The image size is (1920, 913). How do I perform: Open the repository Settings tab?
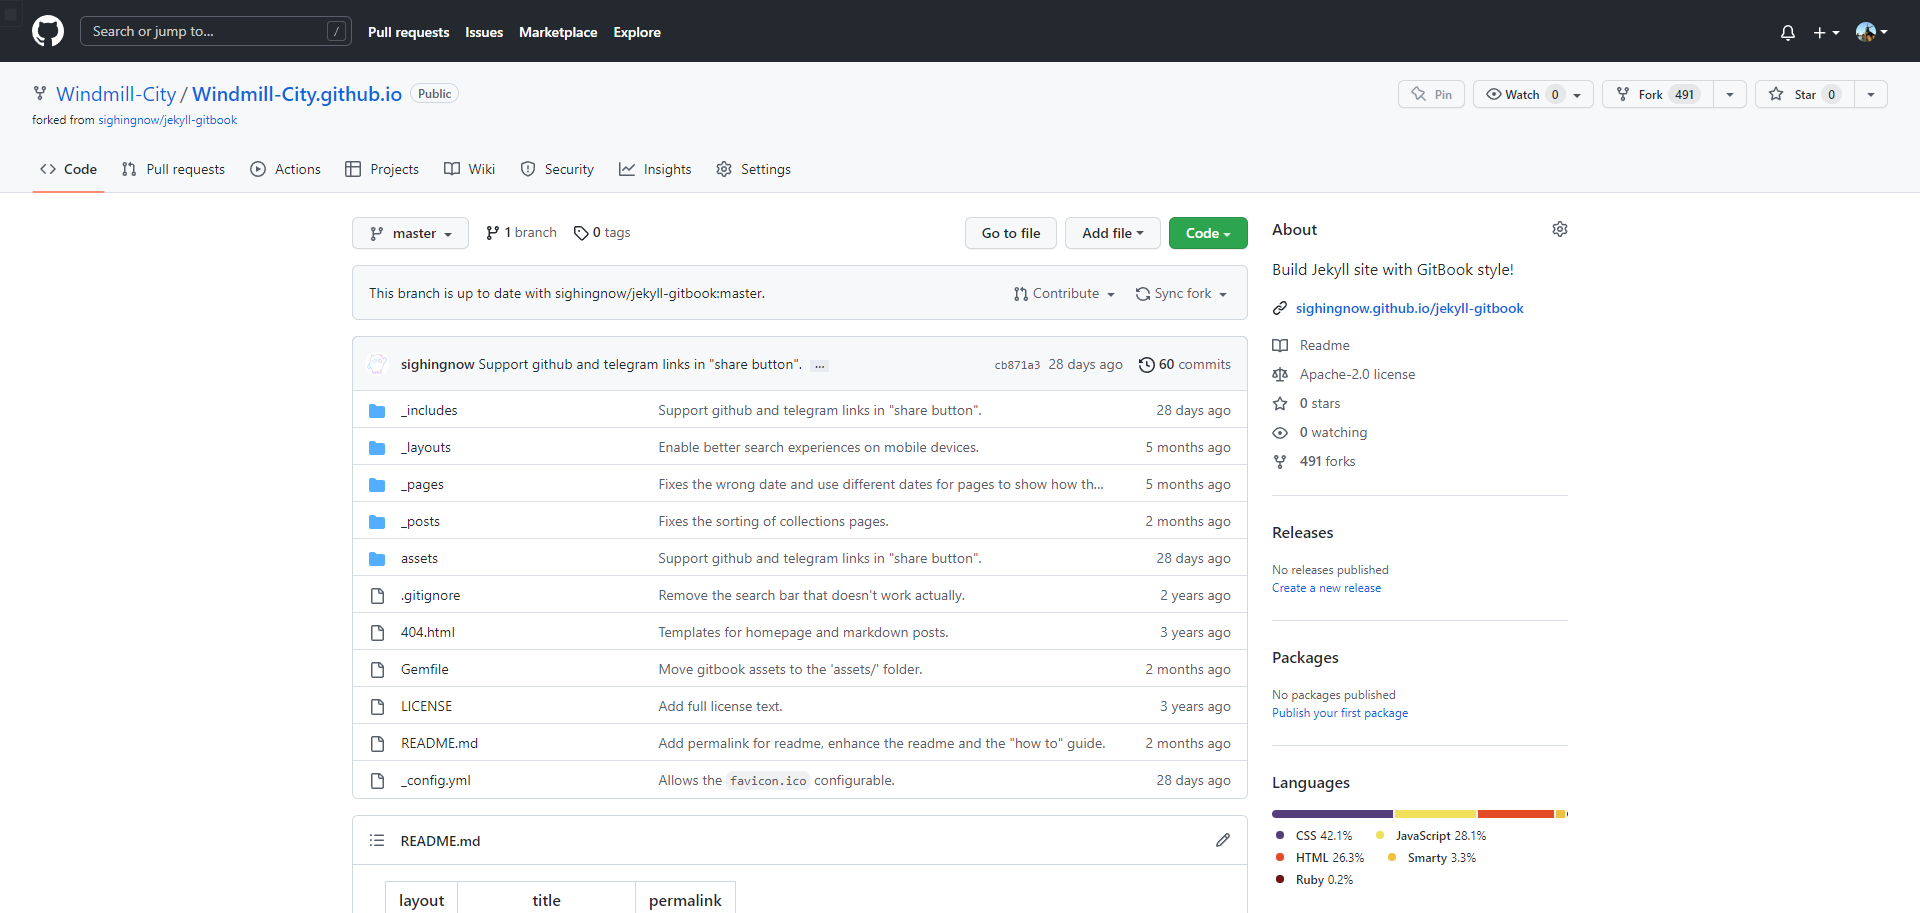tap(753, 169)
